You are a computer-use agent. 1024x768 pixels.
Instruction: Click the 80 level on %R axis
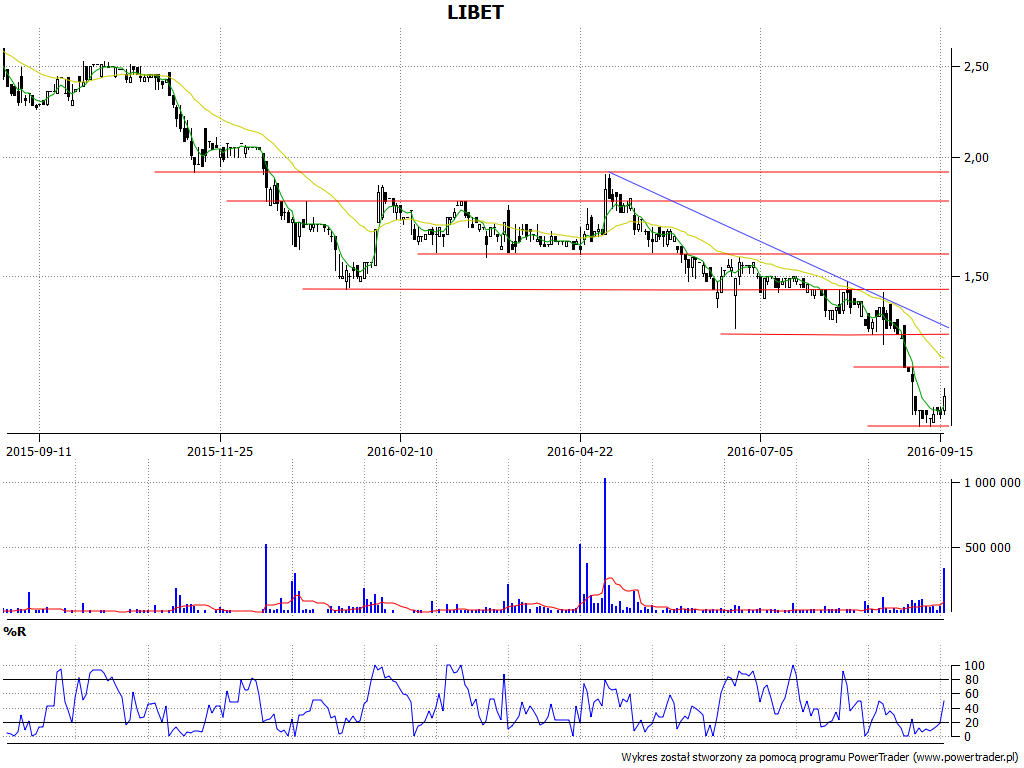(x=972, y=680)
